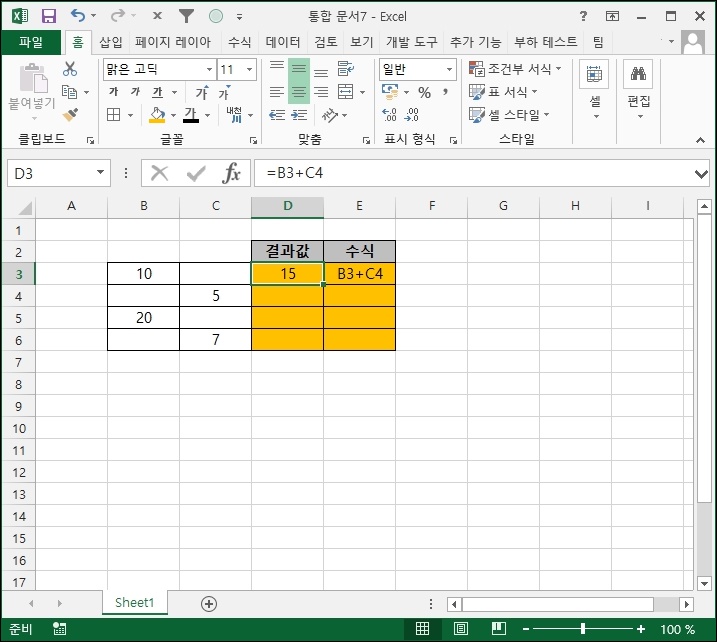Paste from clipboard with 붙여넣기
Screen dimensions: 717x642
click(x=32, y=91)
